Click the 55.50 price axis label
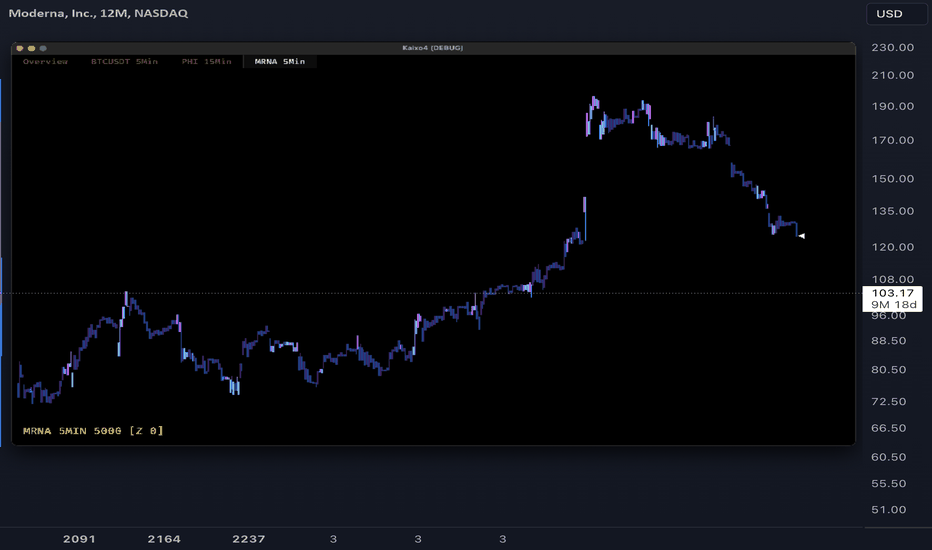Screen dimensions: 932x550 pos(889,483)
